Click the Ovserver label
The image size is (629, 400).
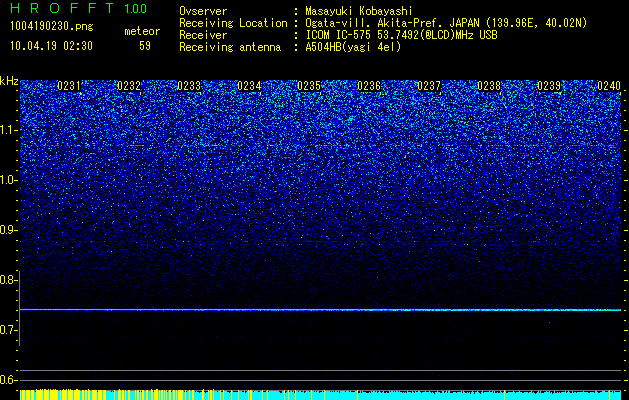203,11
